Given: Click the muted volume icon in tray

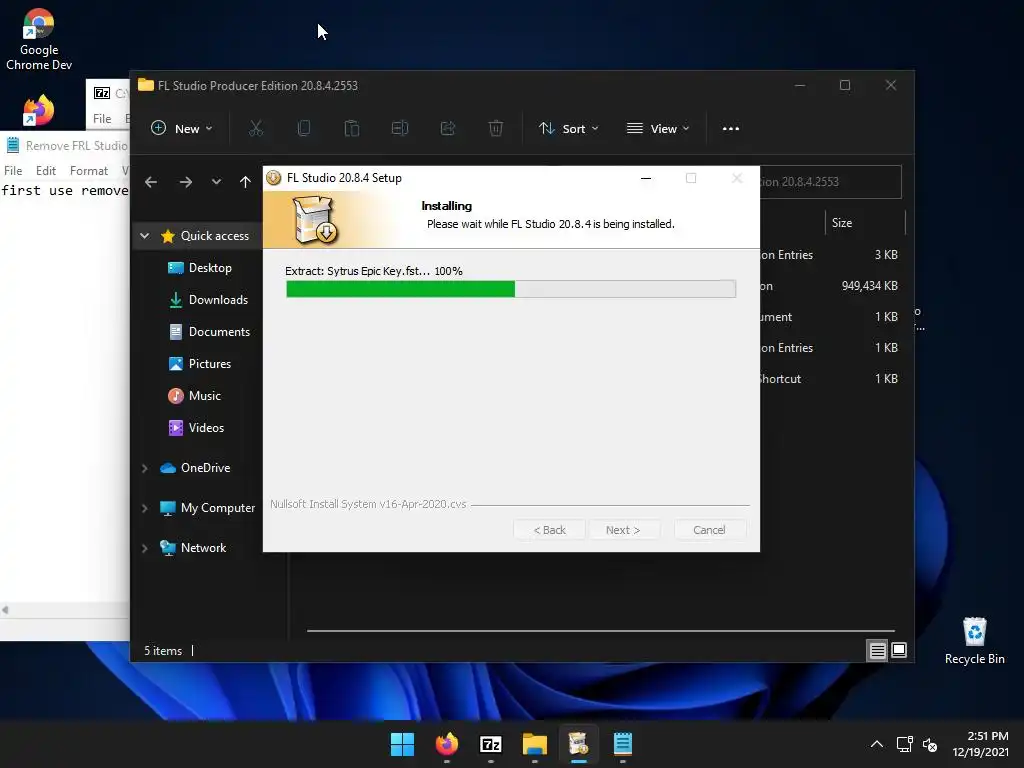Looking at the screenshot, I should 930,744.
